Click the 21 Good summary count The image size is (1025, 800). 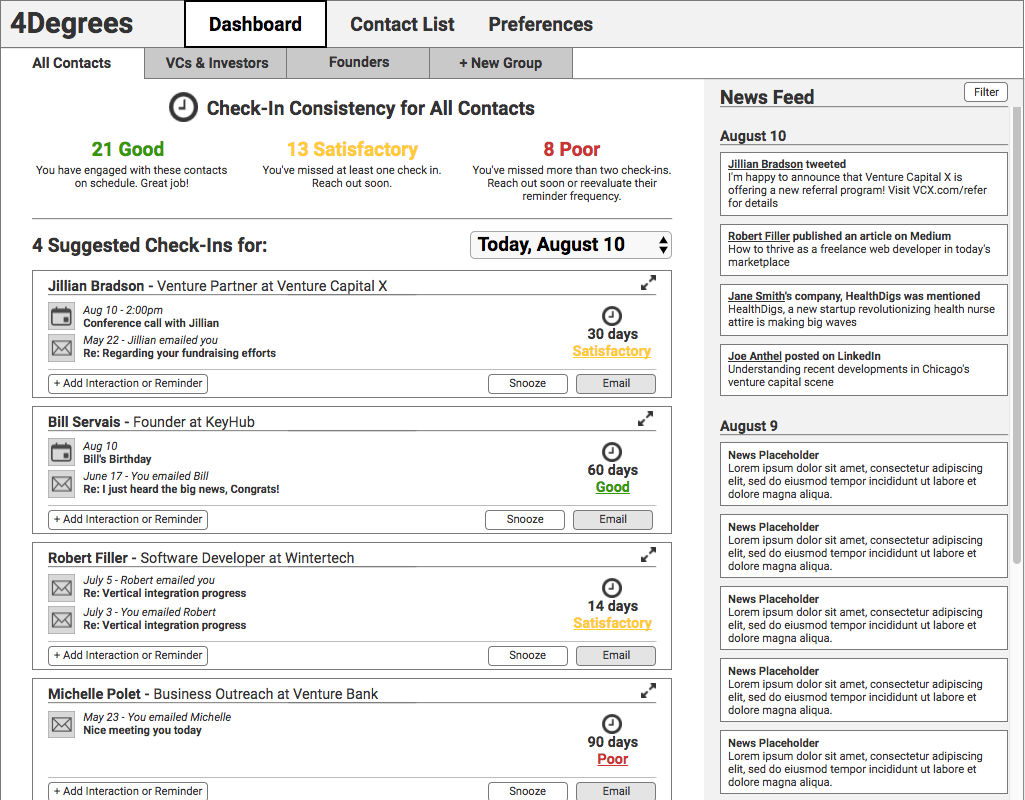(x=127, y=149)
